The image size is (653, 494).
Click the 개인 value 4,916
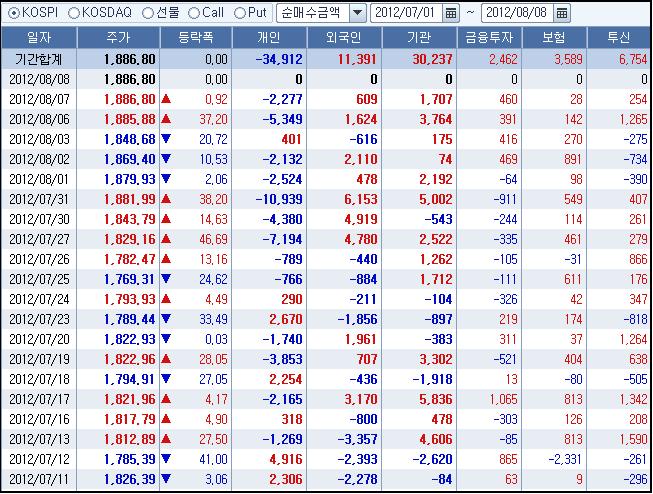pyautogui.click(x=286, y=459)
